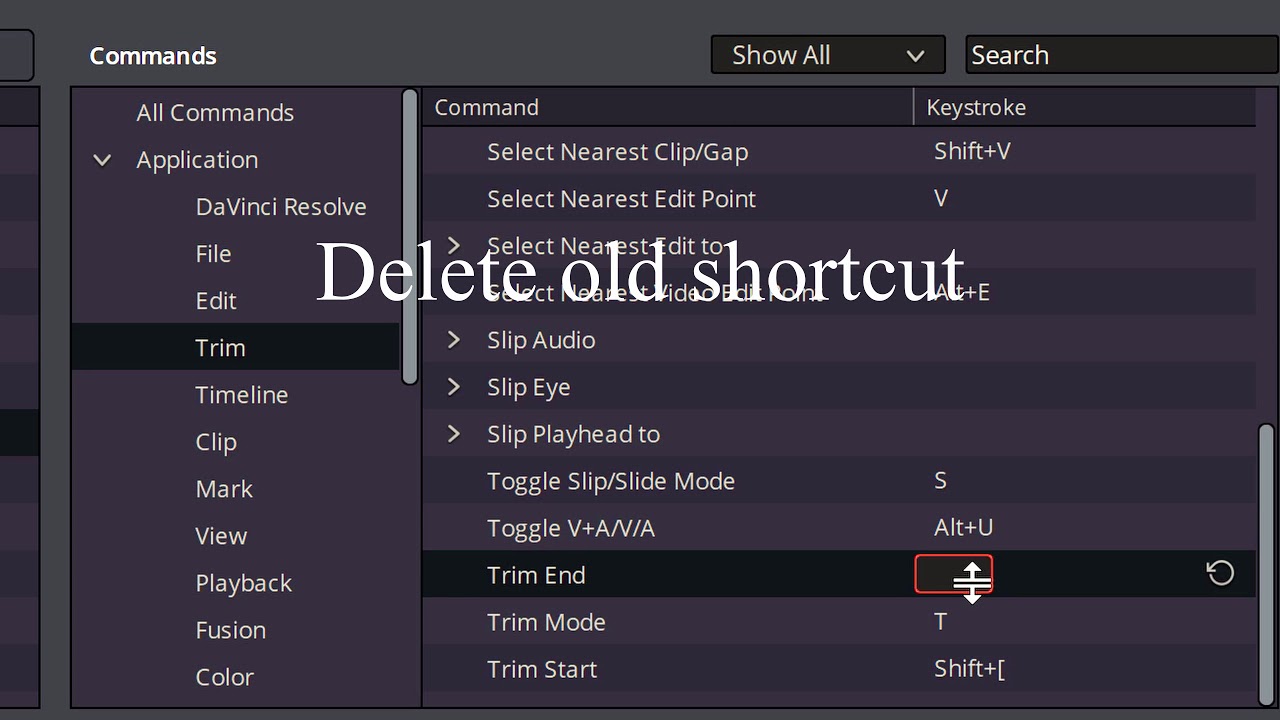Viewport: 1280px width, 720px height.
Task: Click the Command column header
Action: point(487,107)
